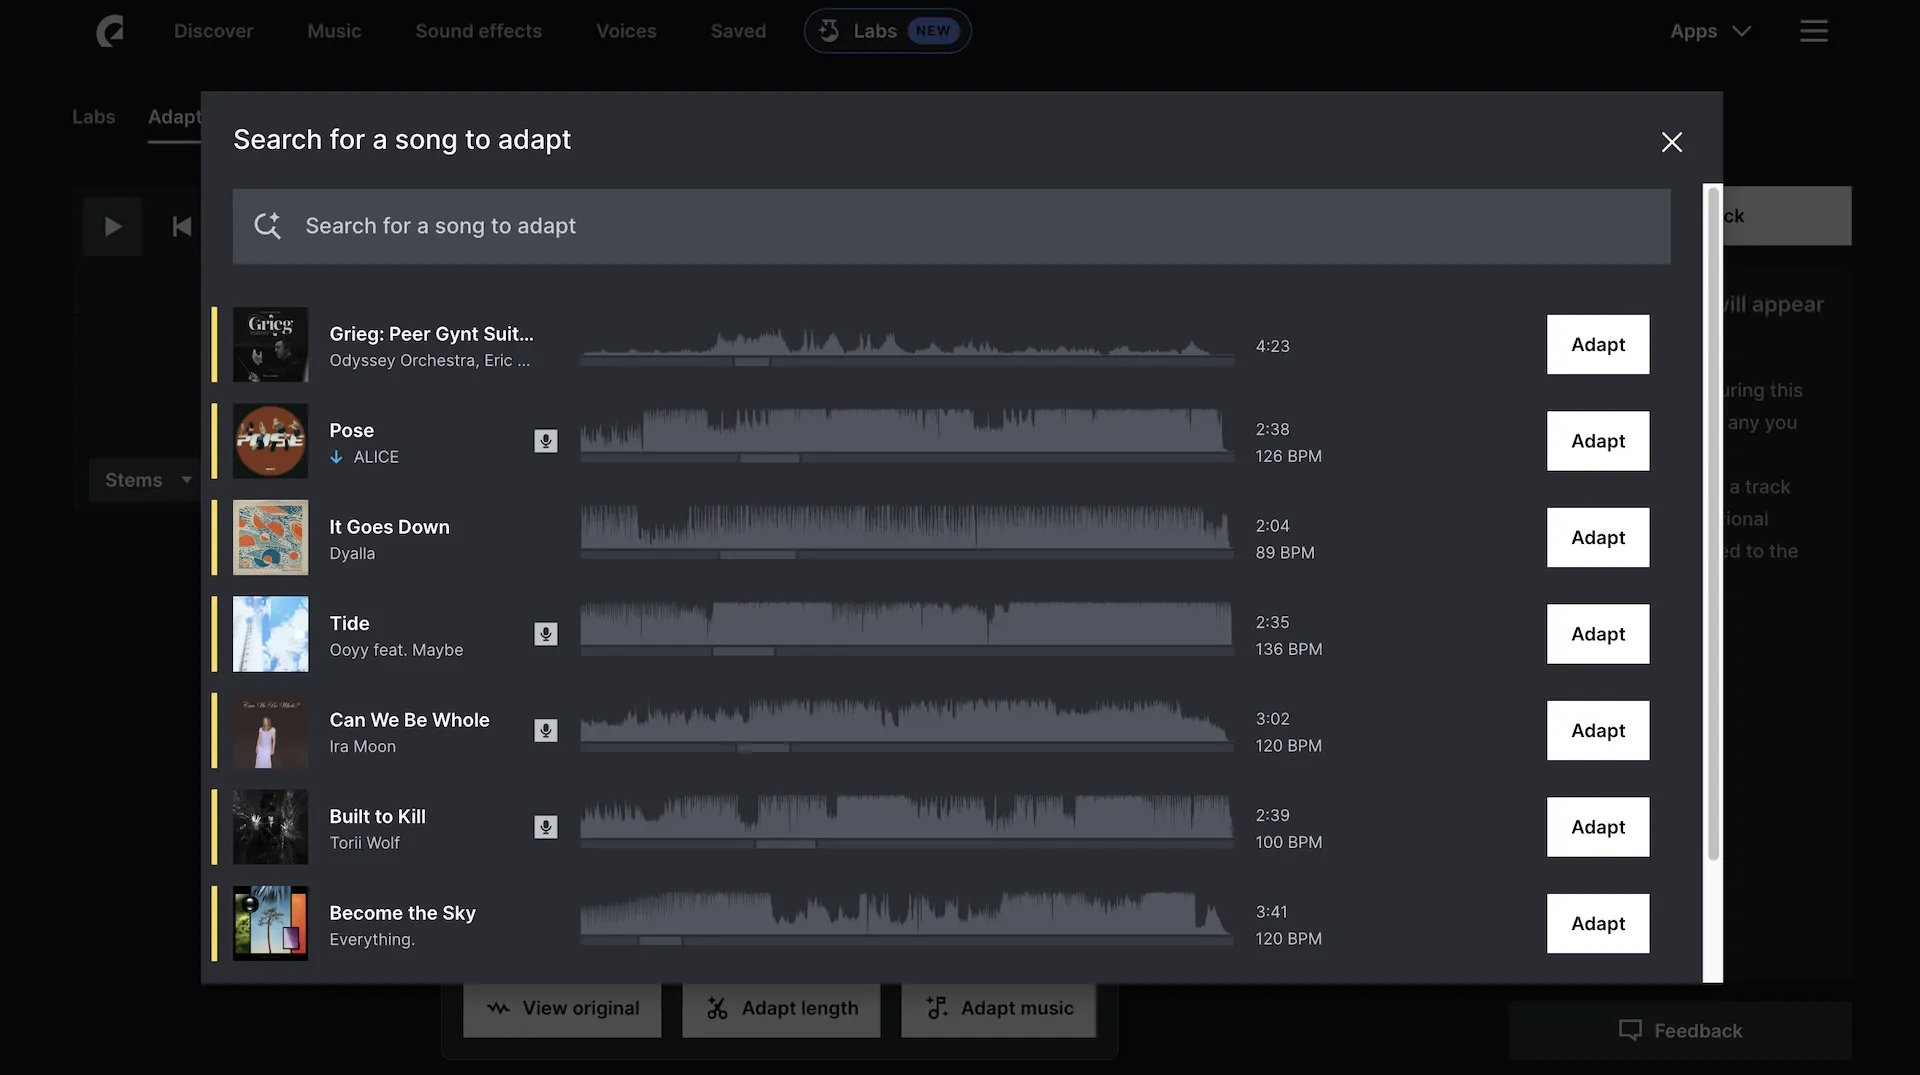Click the magnifier icon in the search dialog
This screenshot has width=1920, height=1075.
click(267, 226)
